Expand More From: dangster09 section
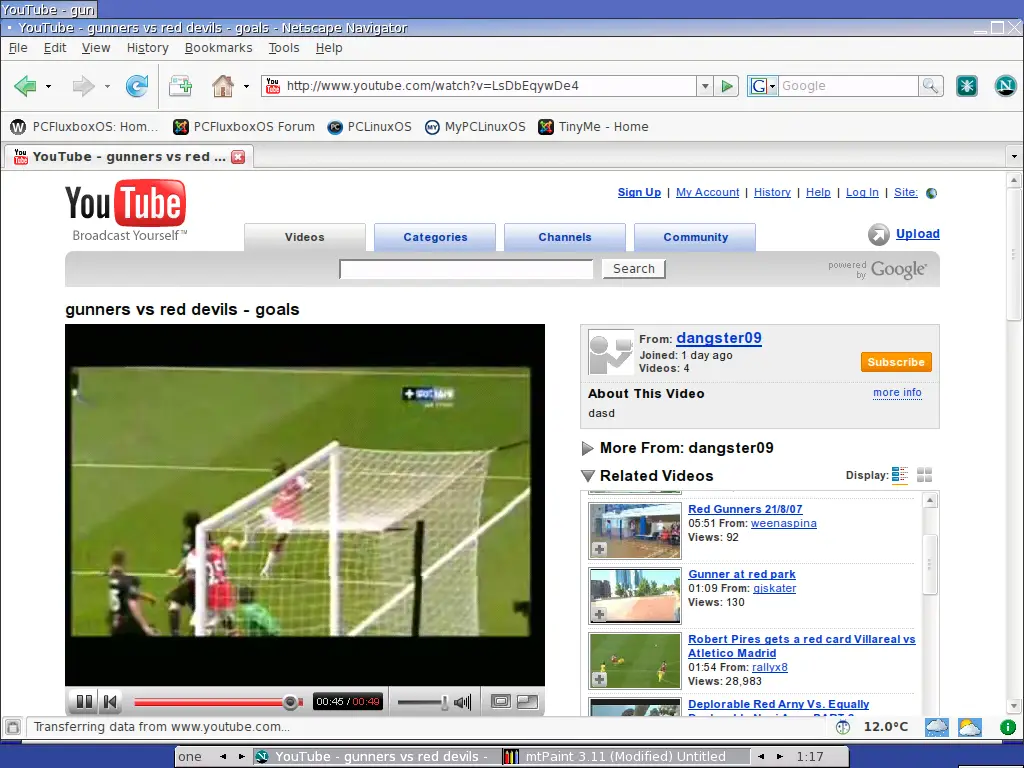1024x768 pixels. 587,449
